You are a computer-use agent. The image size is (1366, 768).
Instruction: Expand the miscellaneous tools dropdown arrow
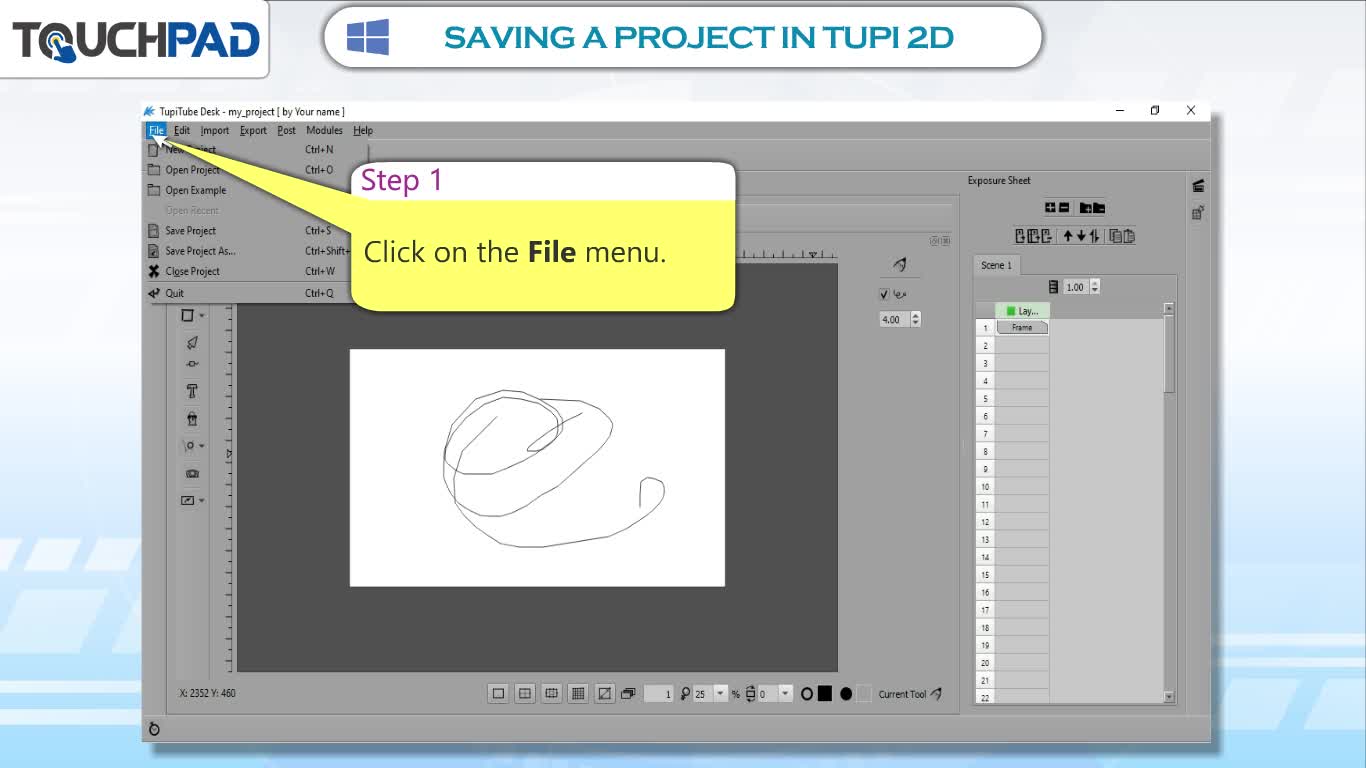click(202, 501)
